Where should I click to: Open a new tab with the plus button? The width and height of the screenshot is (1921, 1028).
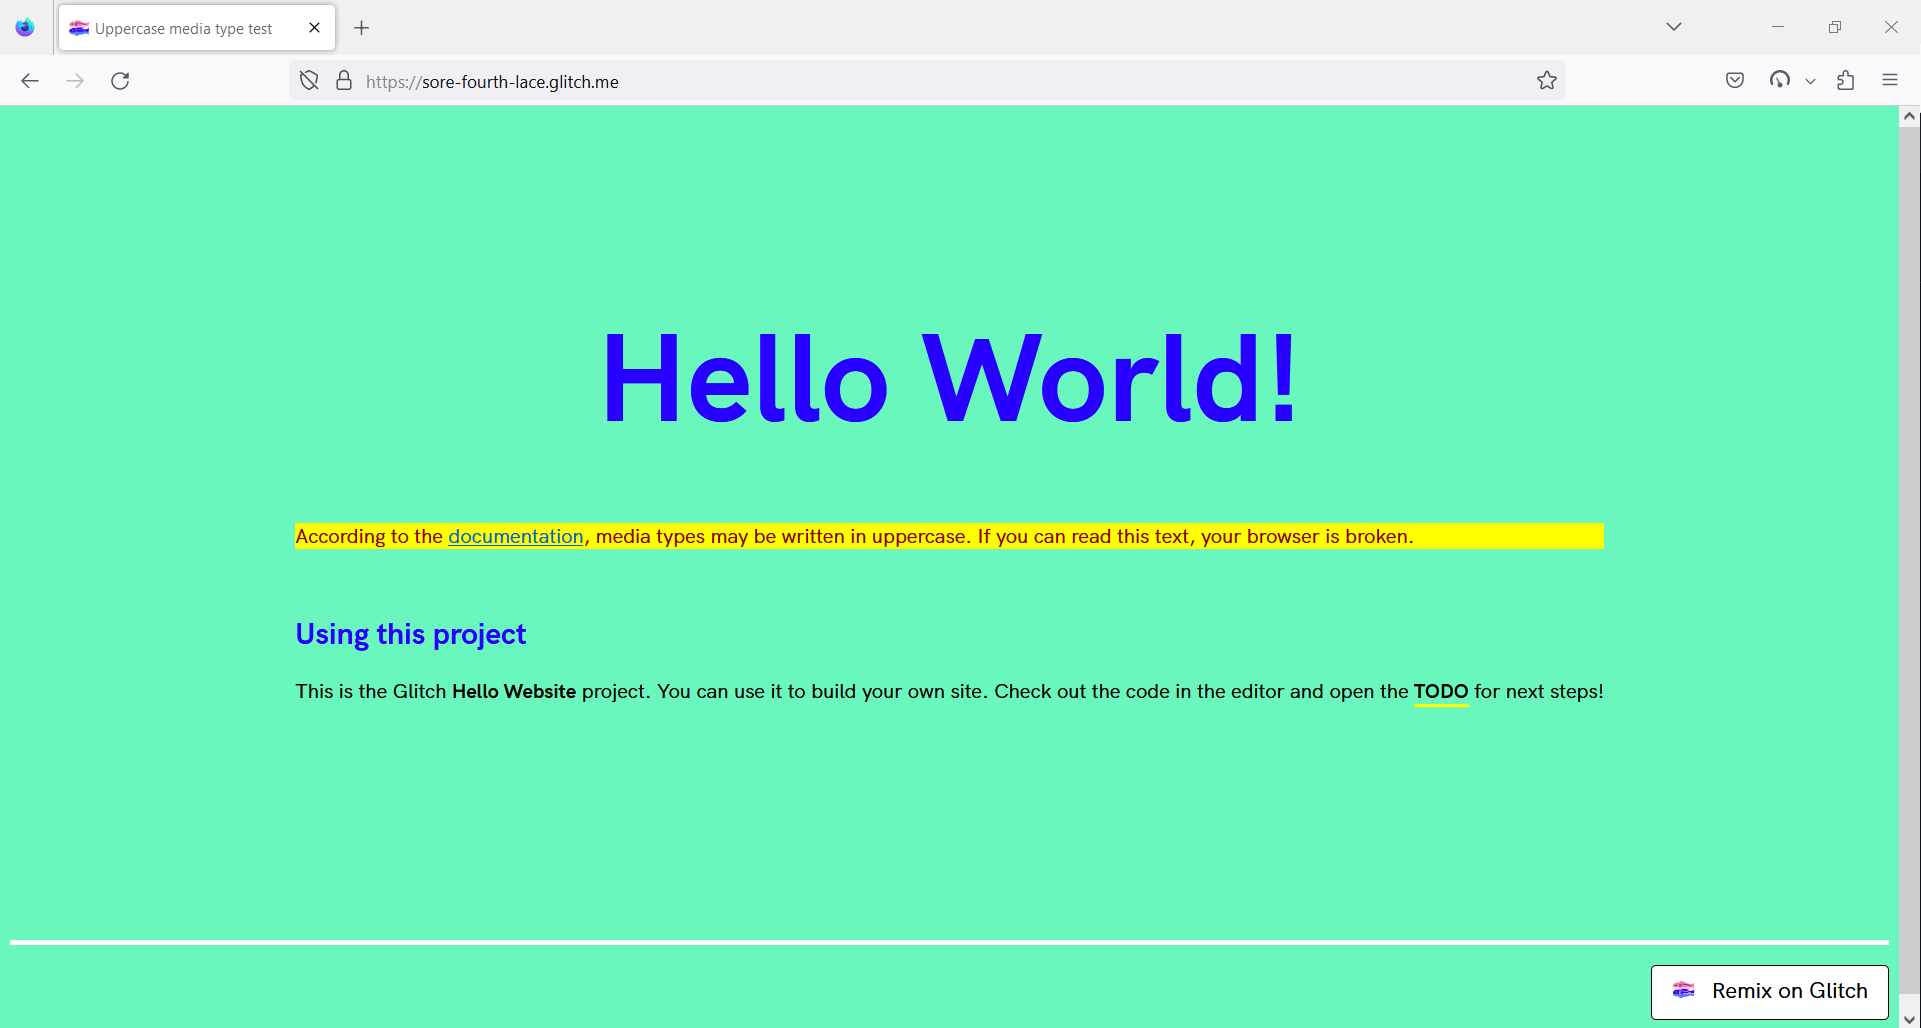point(361,27)
